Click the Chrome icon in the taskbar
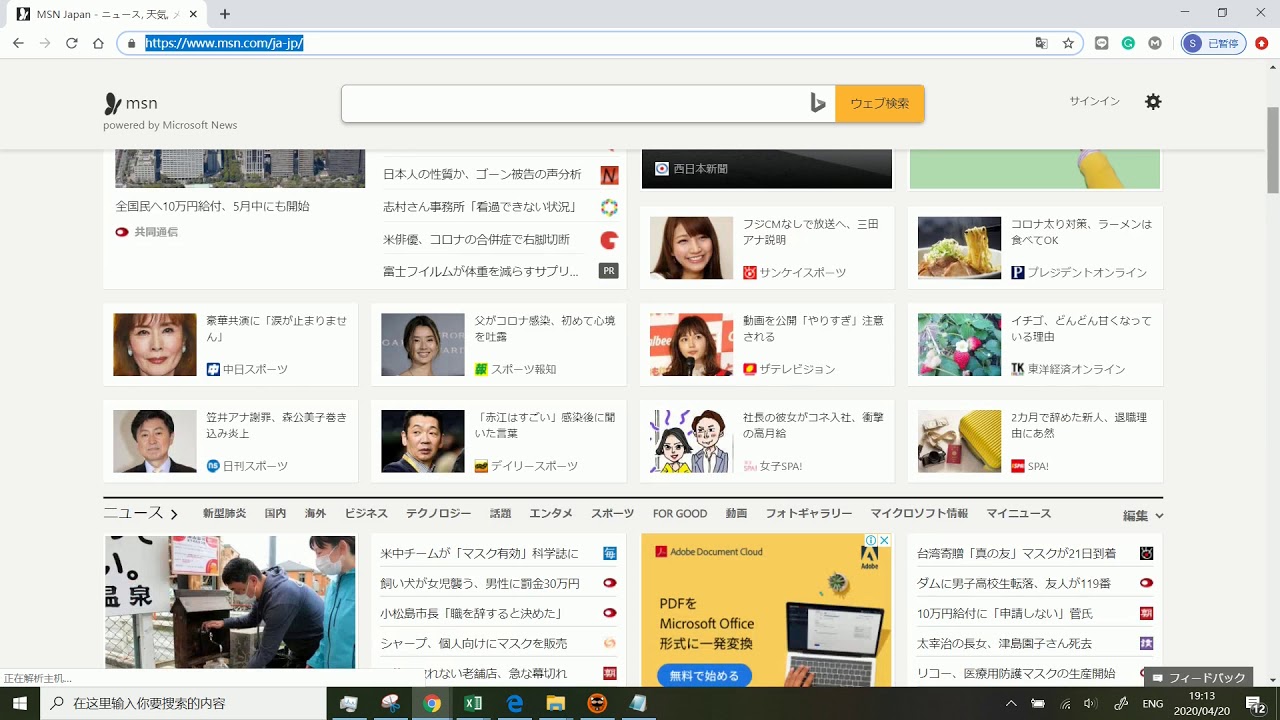1280x720 pixels. click(432, 703)
